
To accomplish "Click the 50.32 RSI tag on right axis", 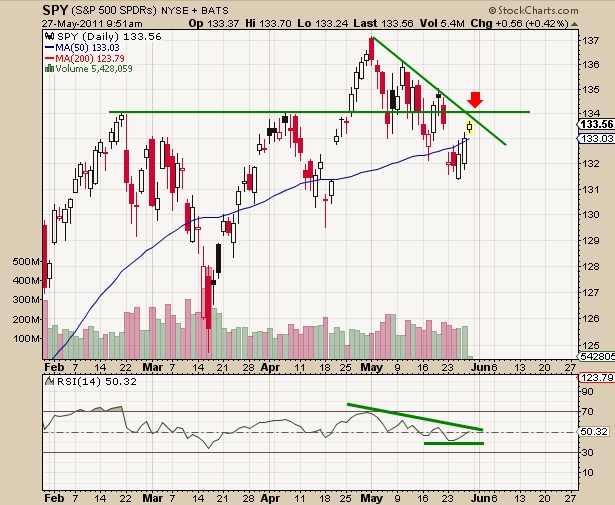I will pyautogui.click(x=594, y=432).
